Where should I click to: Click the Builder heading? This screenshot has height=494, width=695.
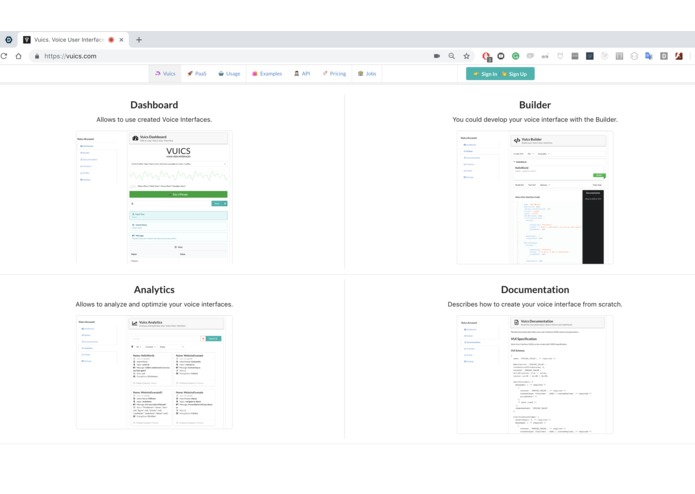(535, 105)
